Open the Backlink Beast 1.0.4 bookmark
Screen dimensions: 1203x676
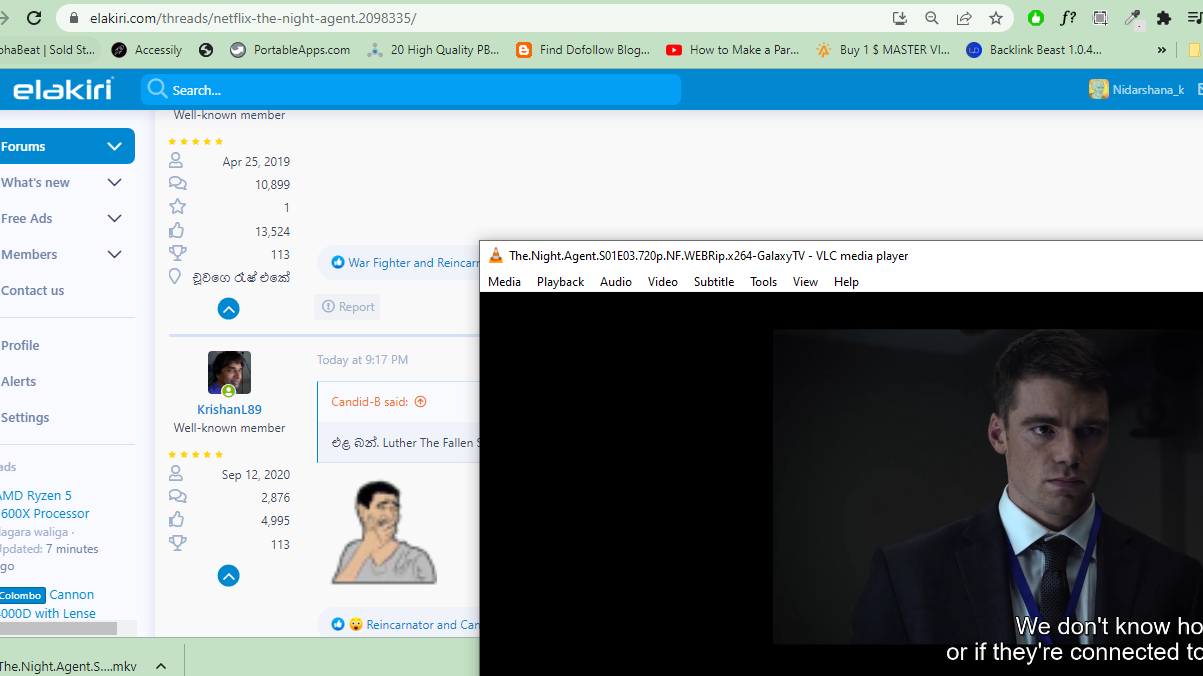pyautogui.click(x=1034, y=50)
